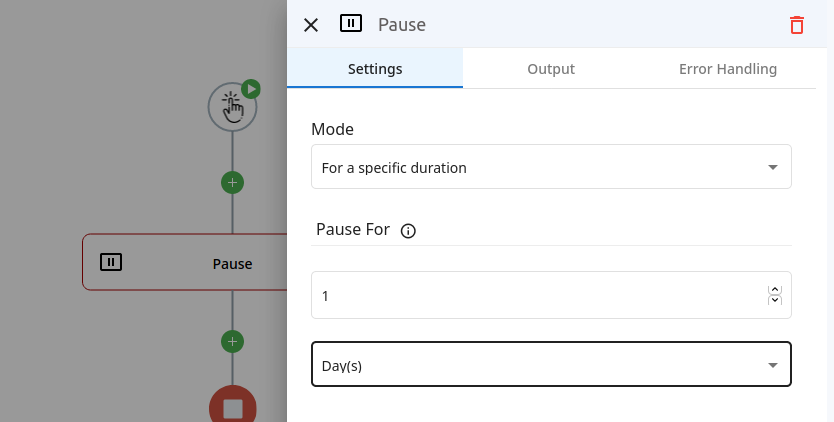The height and width of the screenshot is (422, 834).
Task: Select the Settings tab
Action: 375,69
